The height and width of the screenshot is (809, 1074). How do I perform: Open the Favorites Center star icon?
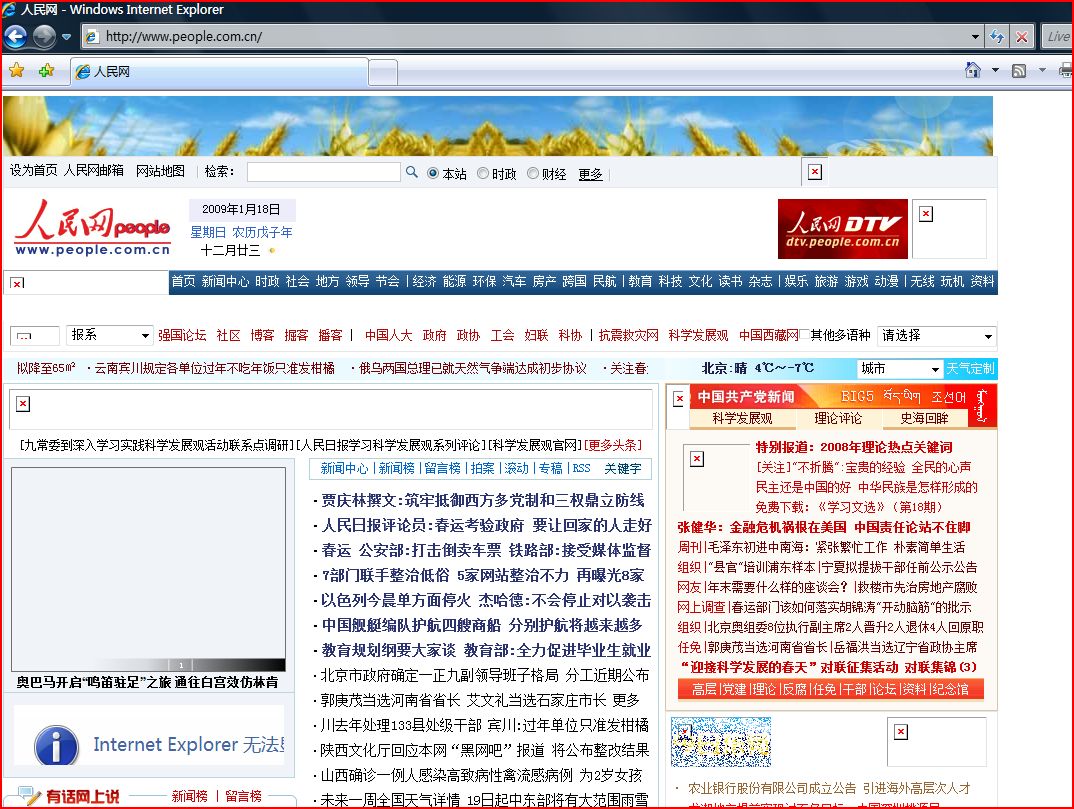click(16, 70)
